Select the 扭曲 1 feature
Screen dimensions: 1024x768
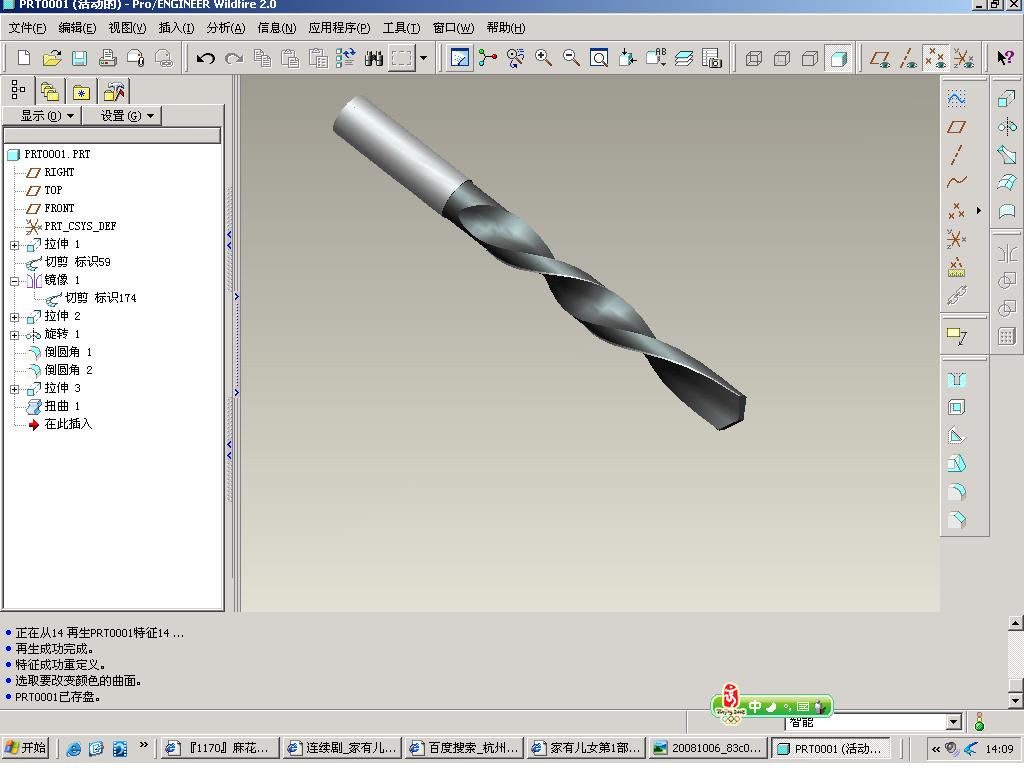click(x=63, y=406)
